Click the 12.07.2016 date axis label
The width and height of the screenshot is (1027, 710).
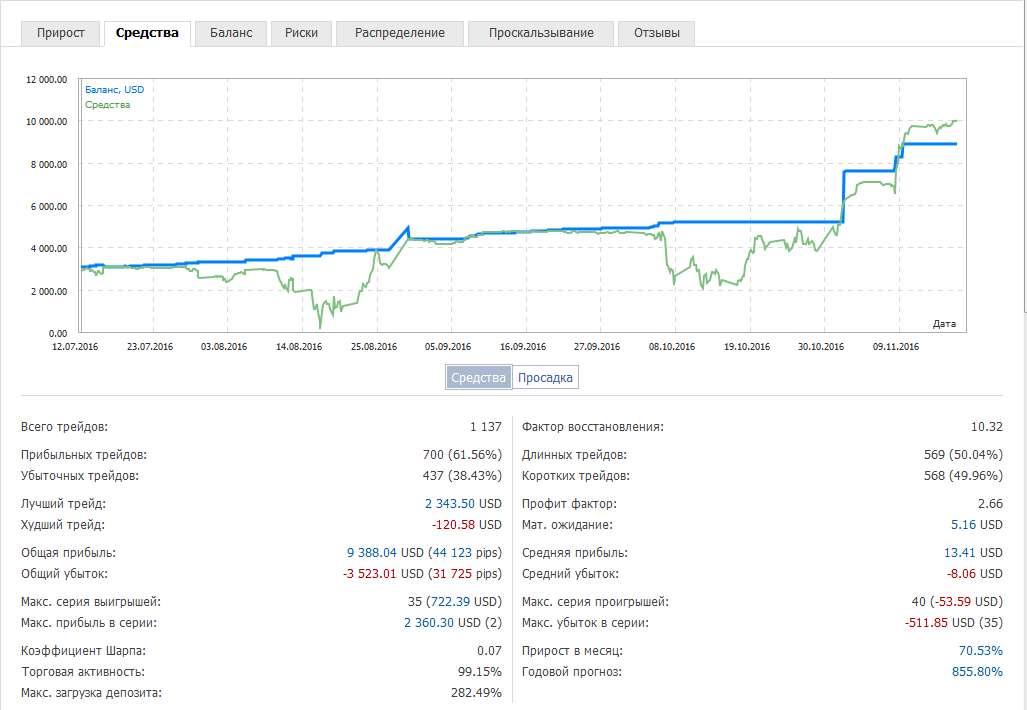coord(75,346)
